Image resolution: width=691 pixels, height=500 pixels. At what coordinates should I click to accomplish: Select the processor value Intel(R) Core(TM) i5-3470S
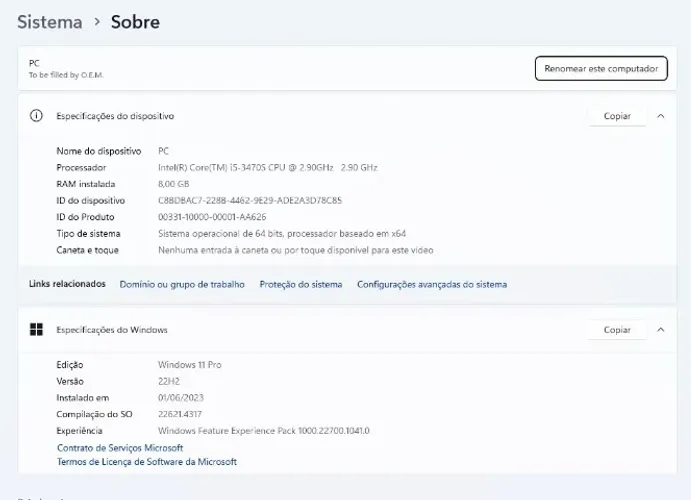point(267,167)
